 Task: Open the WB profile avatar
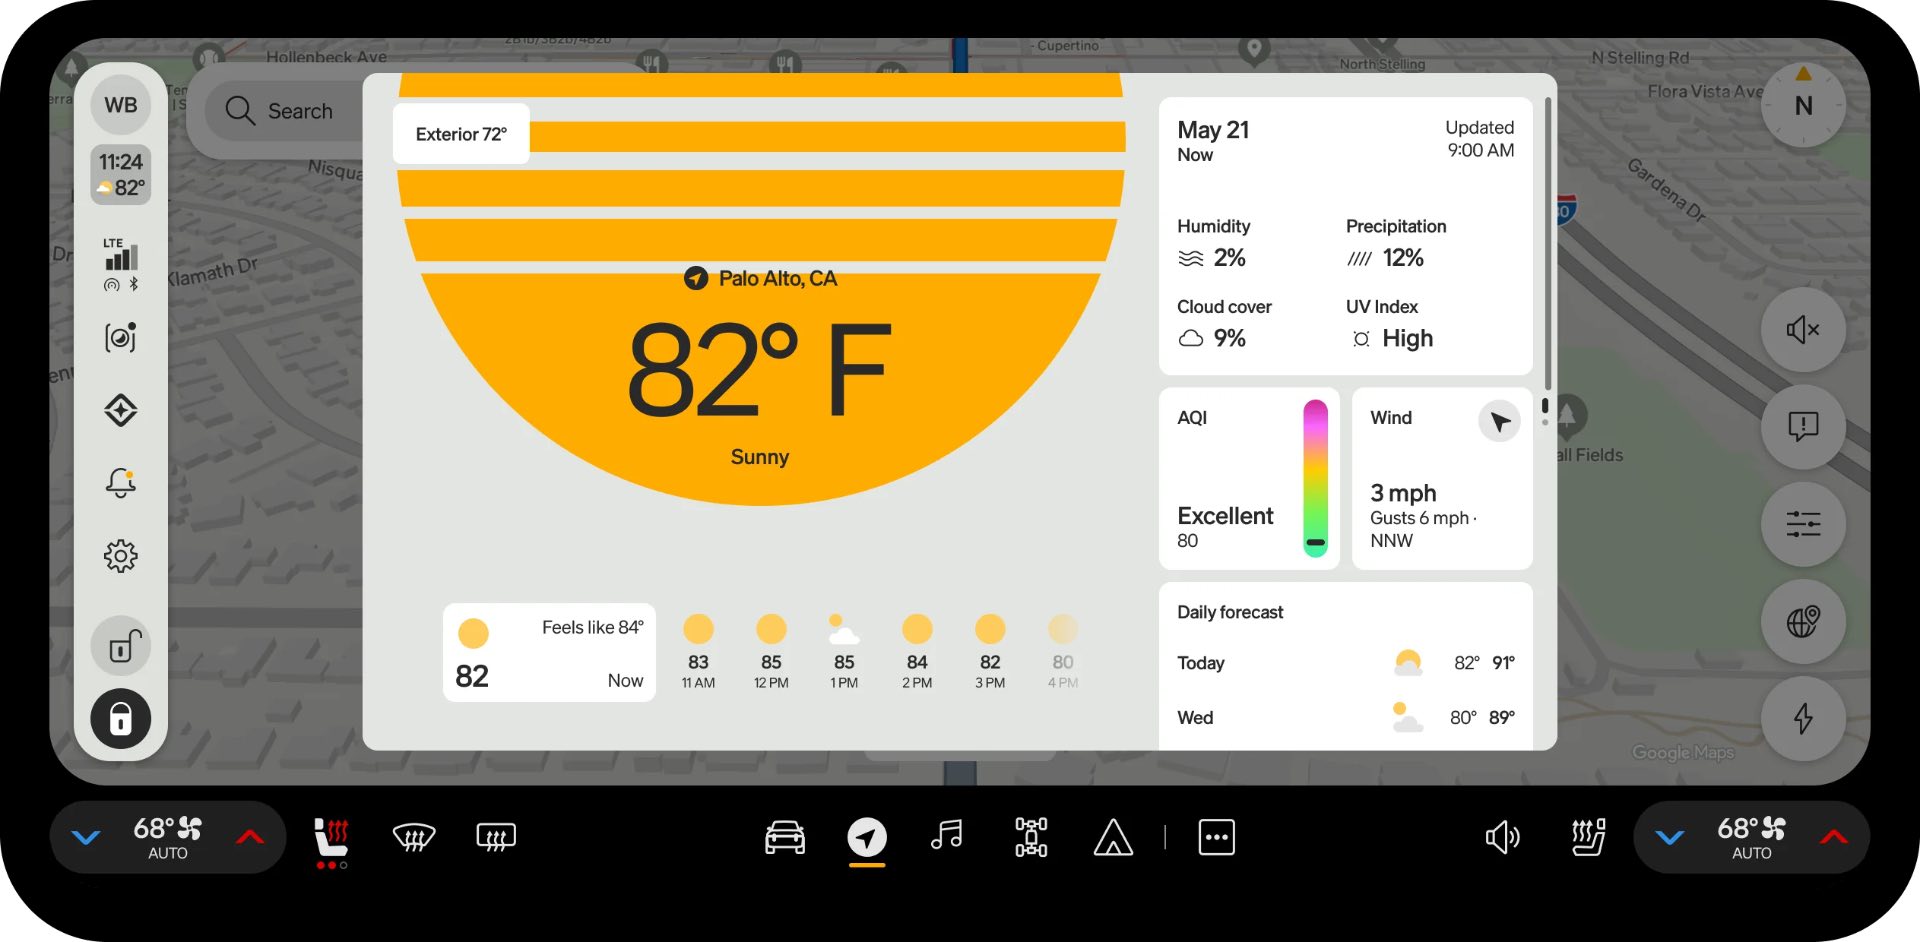[x=120, y=105]
